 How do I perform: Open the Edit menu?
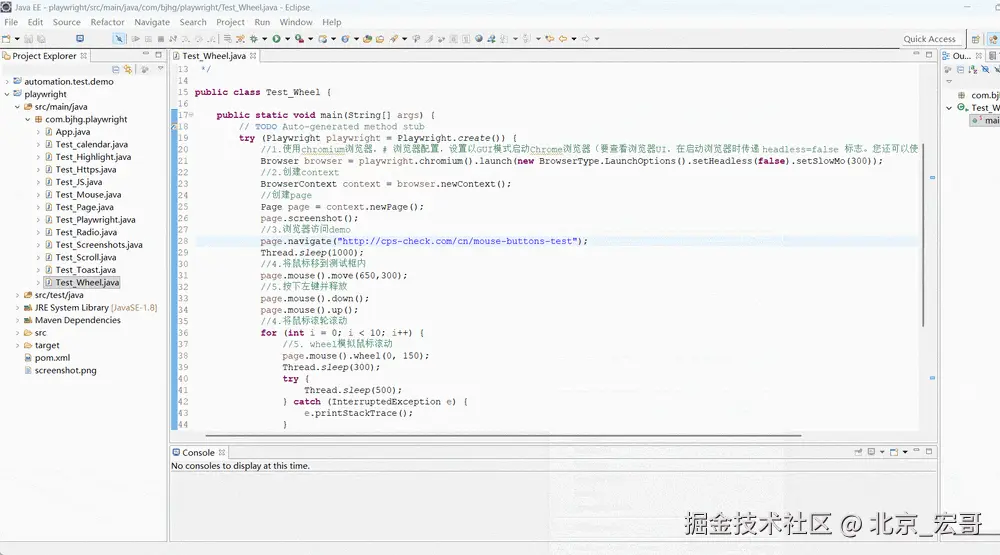click(x=35, y=22)
